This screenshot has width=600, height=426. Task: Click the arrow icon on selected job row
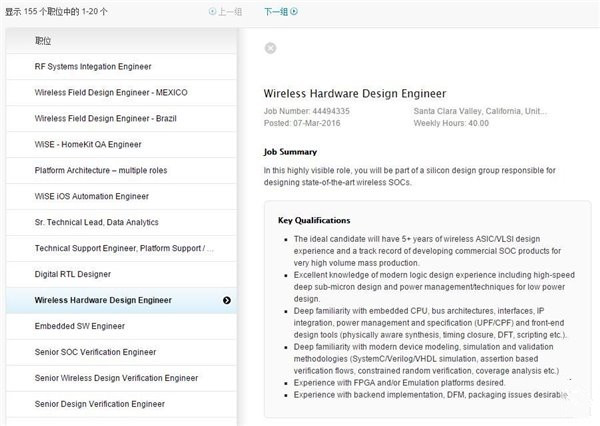tap(227, 300)
